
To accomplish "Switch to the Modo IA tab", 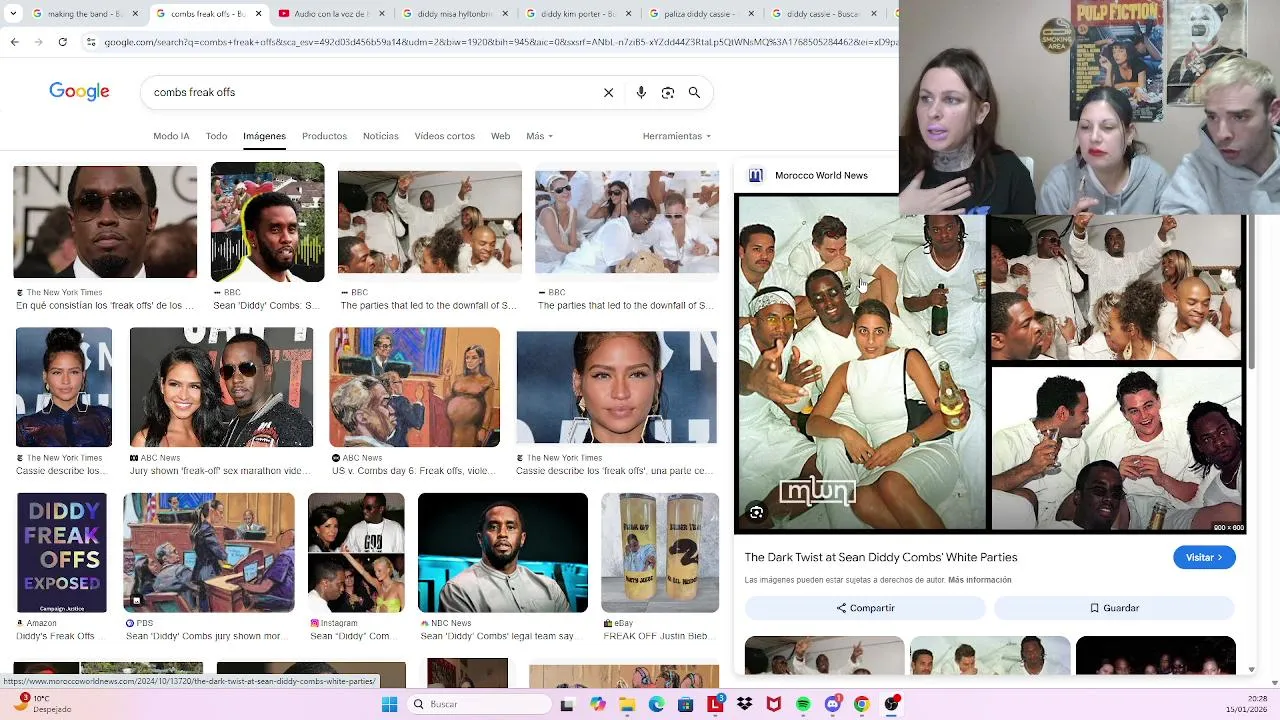I will [x=171, y=136].
